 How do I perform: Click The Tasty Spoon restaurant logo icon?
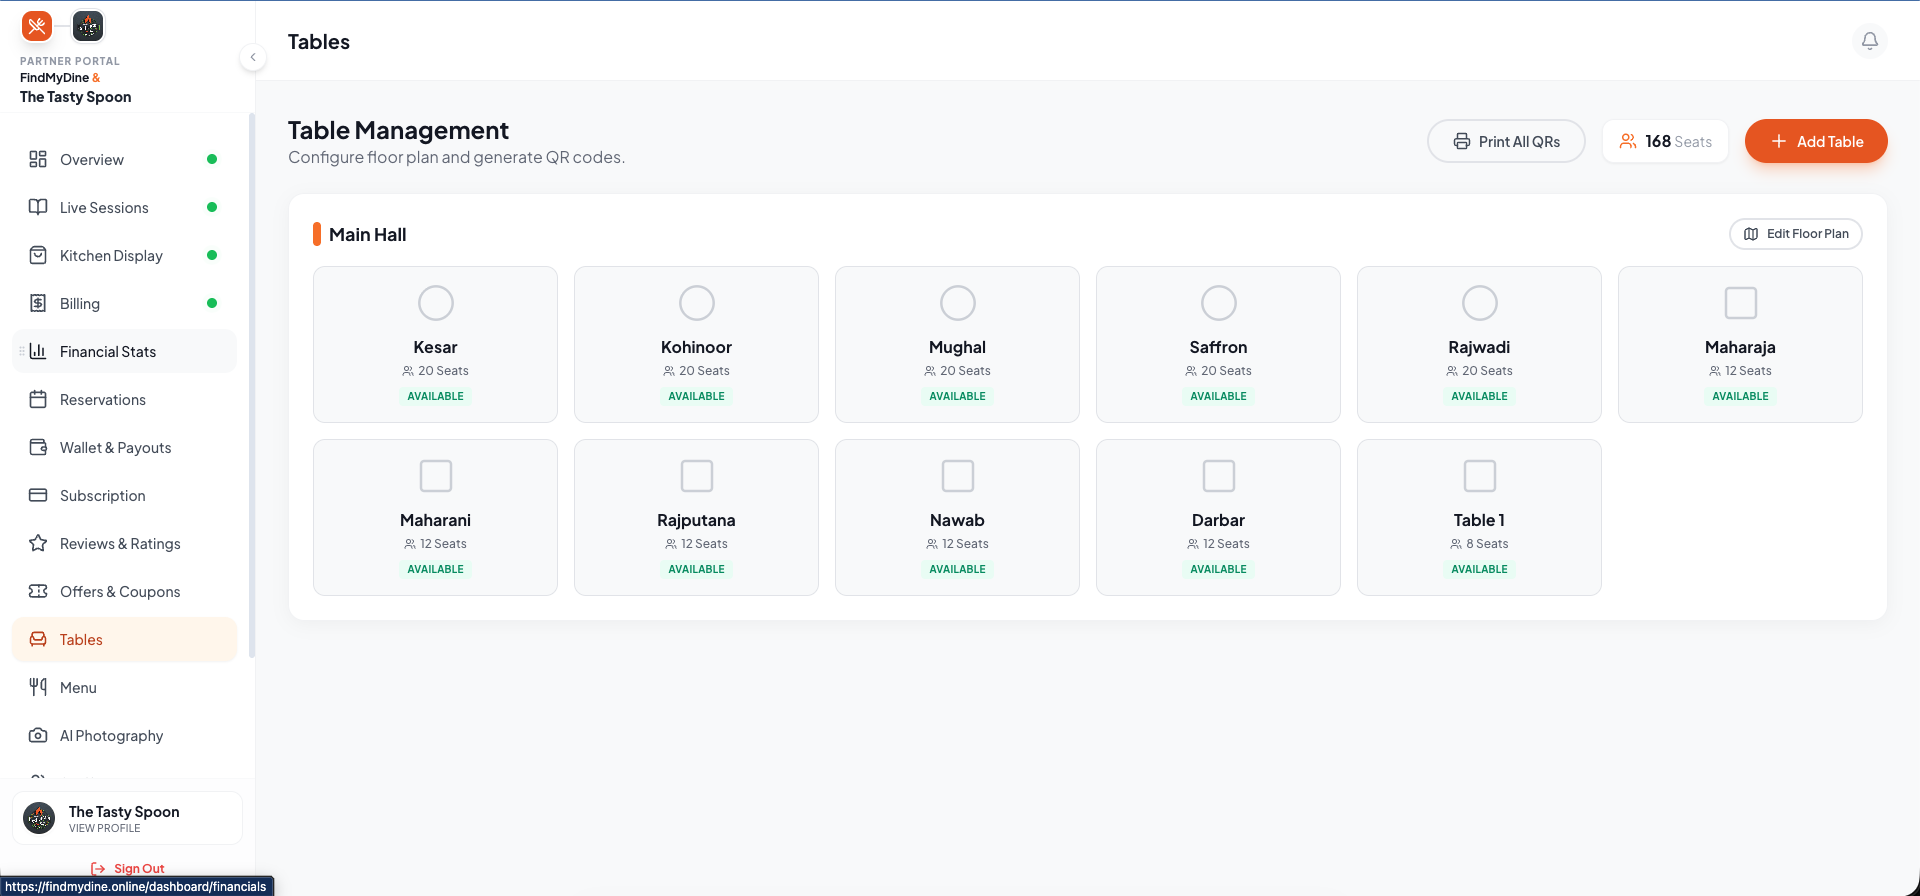(88, 26)
